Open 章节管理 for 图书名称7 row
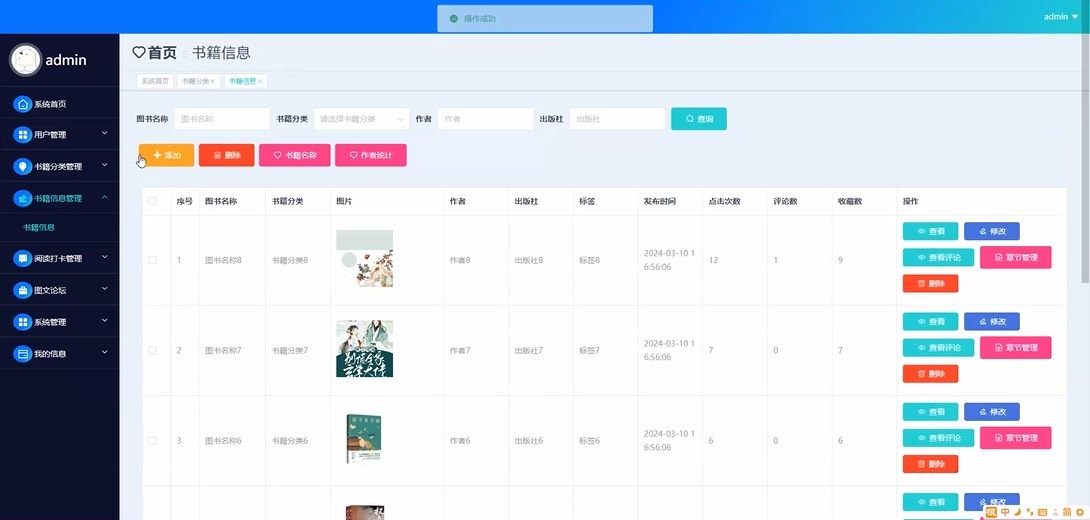 tap(1016, 348)
